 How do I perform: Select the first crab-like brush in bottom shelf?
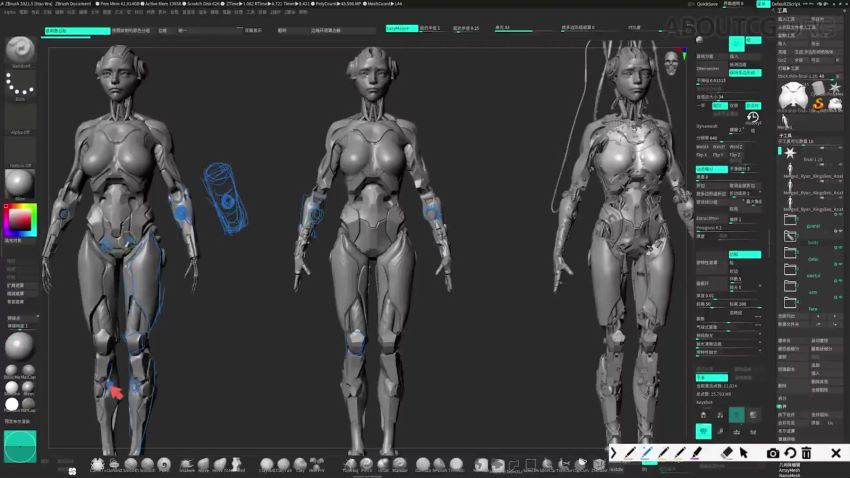[98, 464]
